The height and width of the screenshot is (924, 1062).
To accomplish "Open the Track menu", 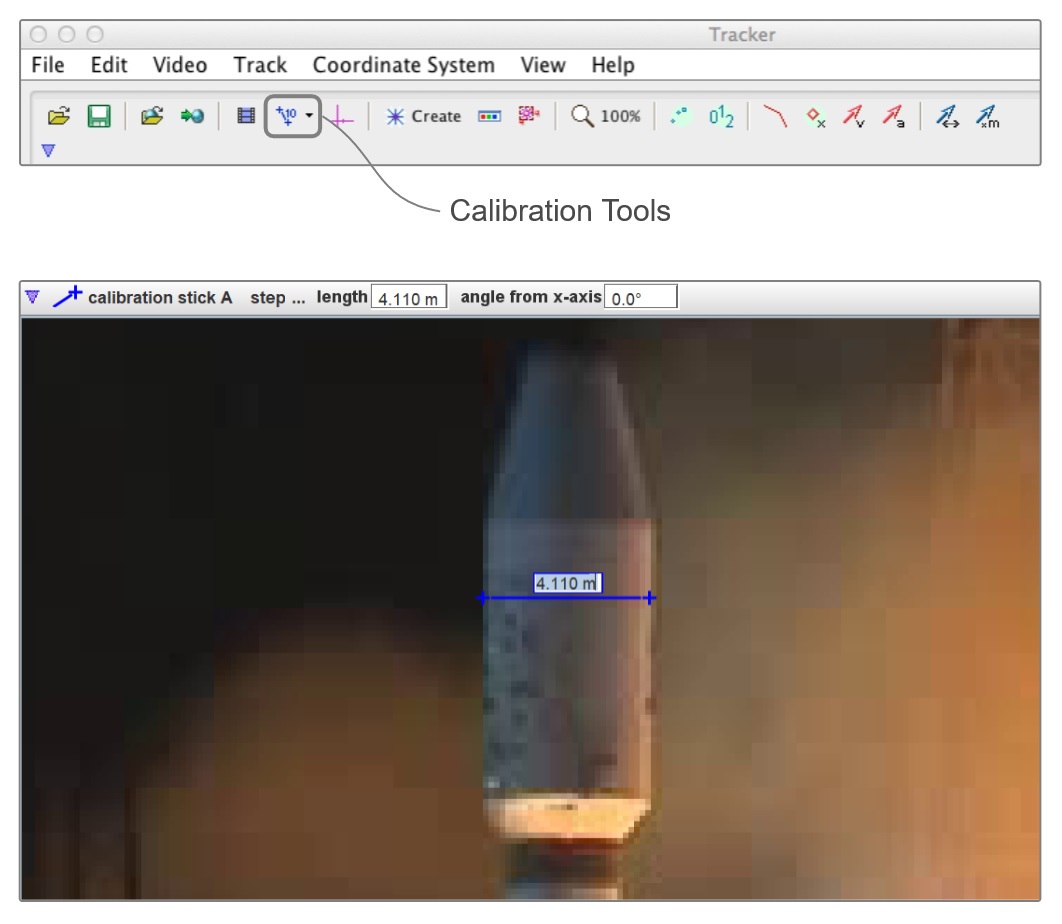I will (259, 65).
